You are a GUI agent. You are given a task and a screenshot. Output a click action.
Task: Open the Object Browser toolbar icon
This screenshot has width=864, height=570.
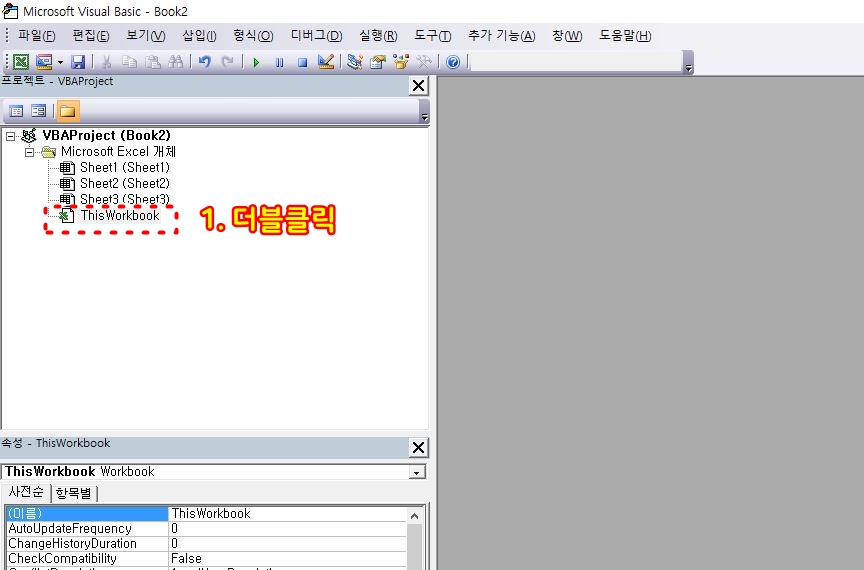pos(401,62)
